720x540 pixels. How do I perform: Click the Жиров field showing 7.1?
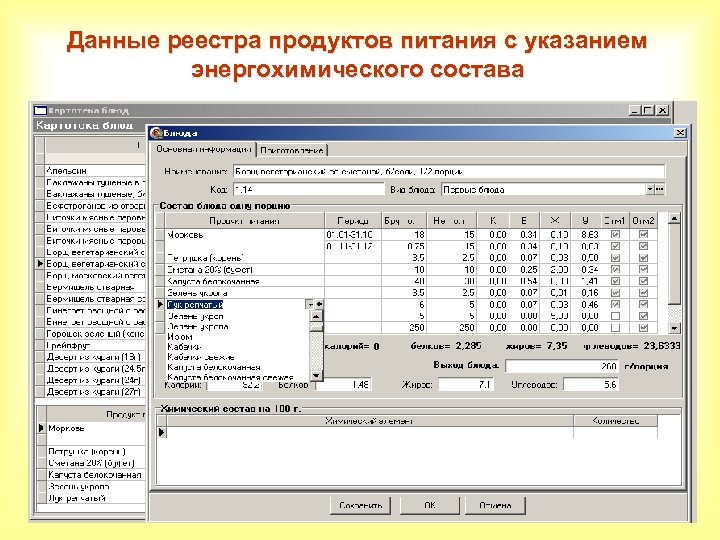click(466, 384)
